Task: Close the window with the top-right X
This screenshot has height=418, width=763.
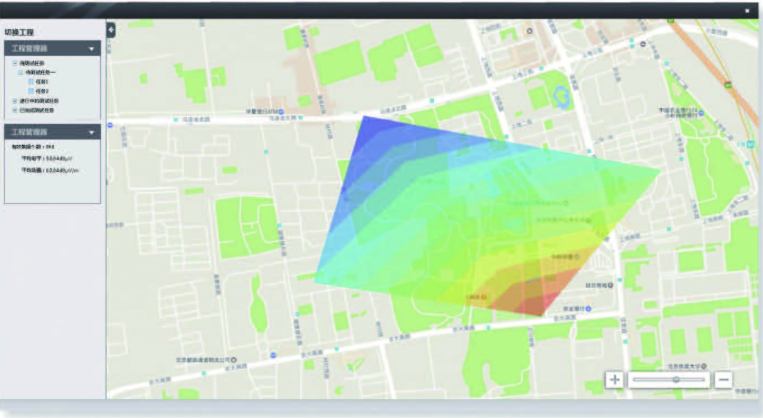Action: (x=747, y=11)
